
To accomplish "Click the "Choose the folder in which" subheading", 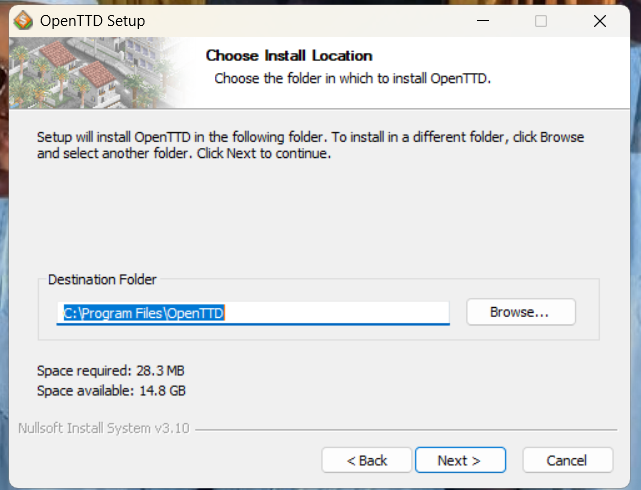I will 352,77.
